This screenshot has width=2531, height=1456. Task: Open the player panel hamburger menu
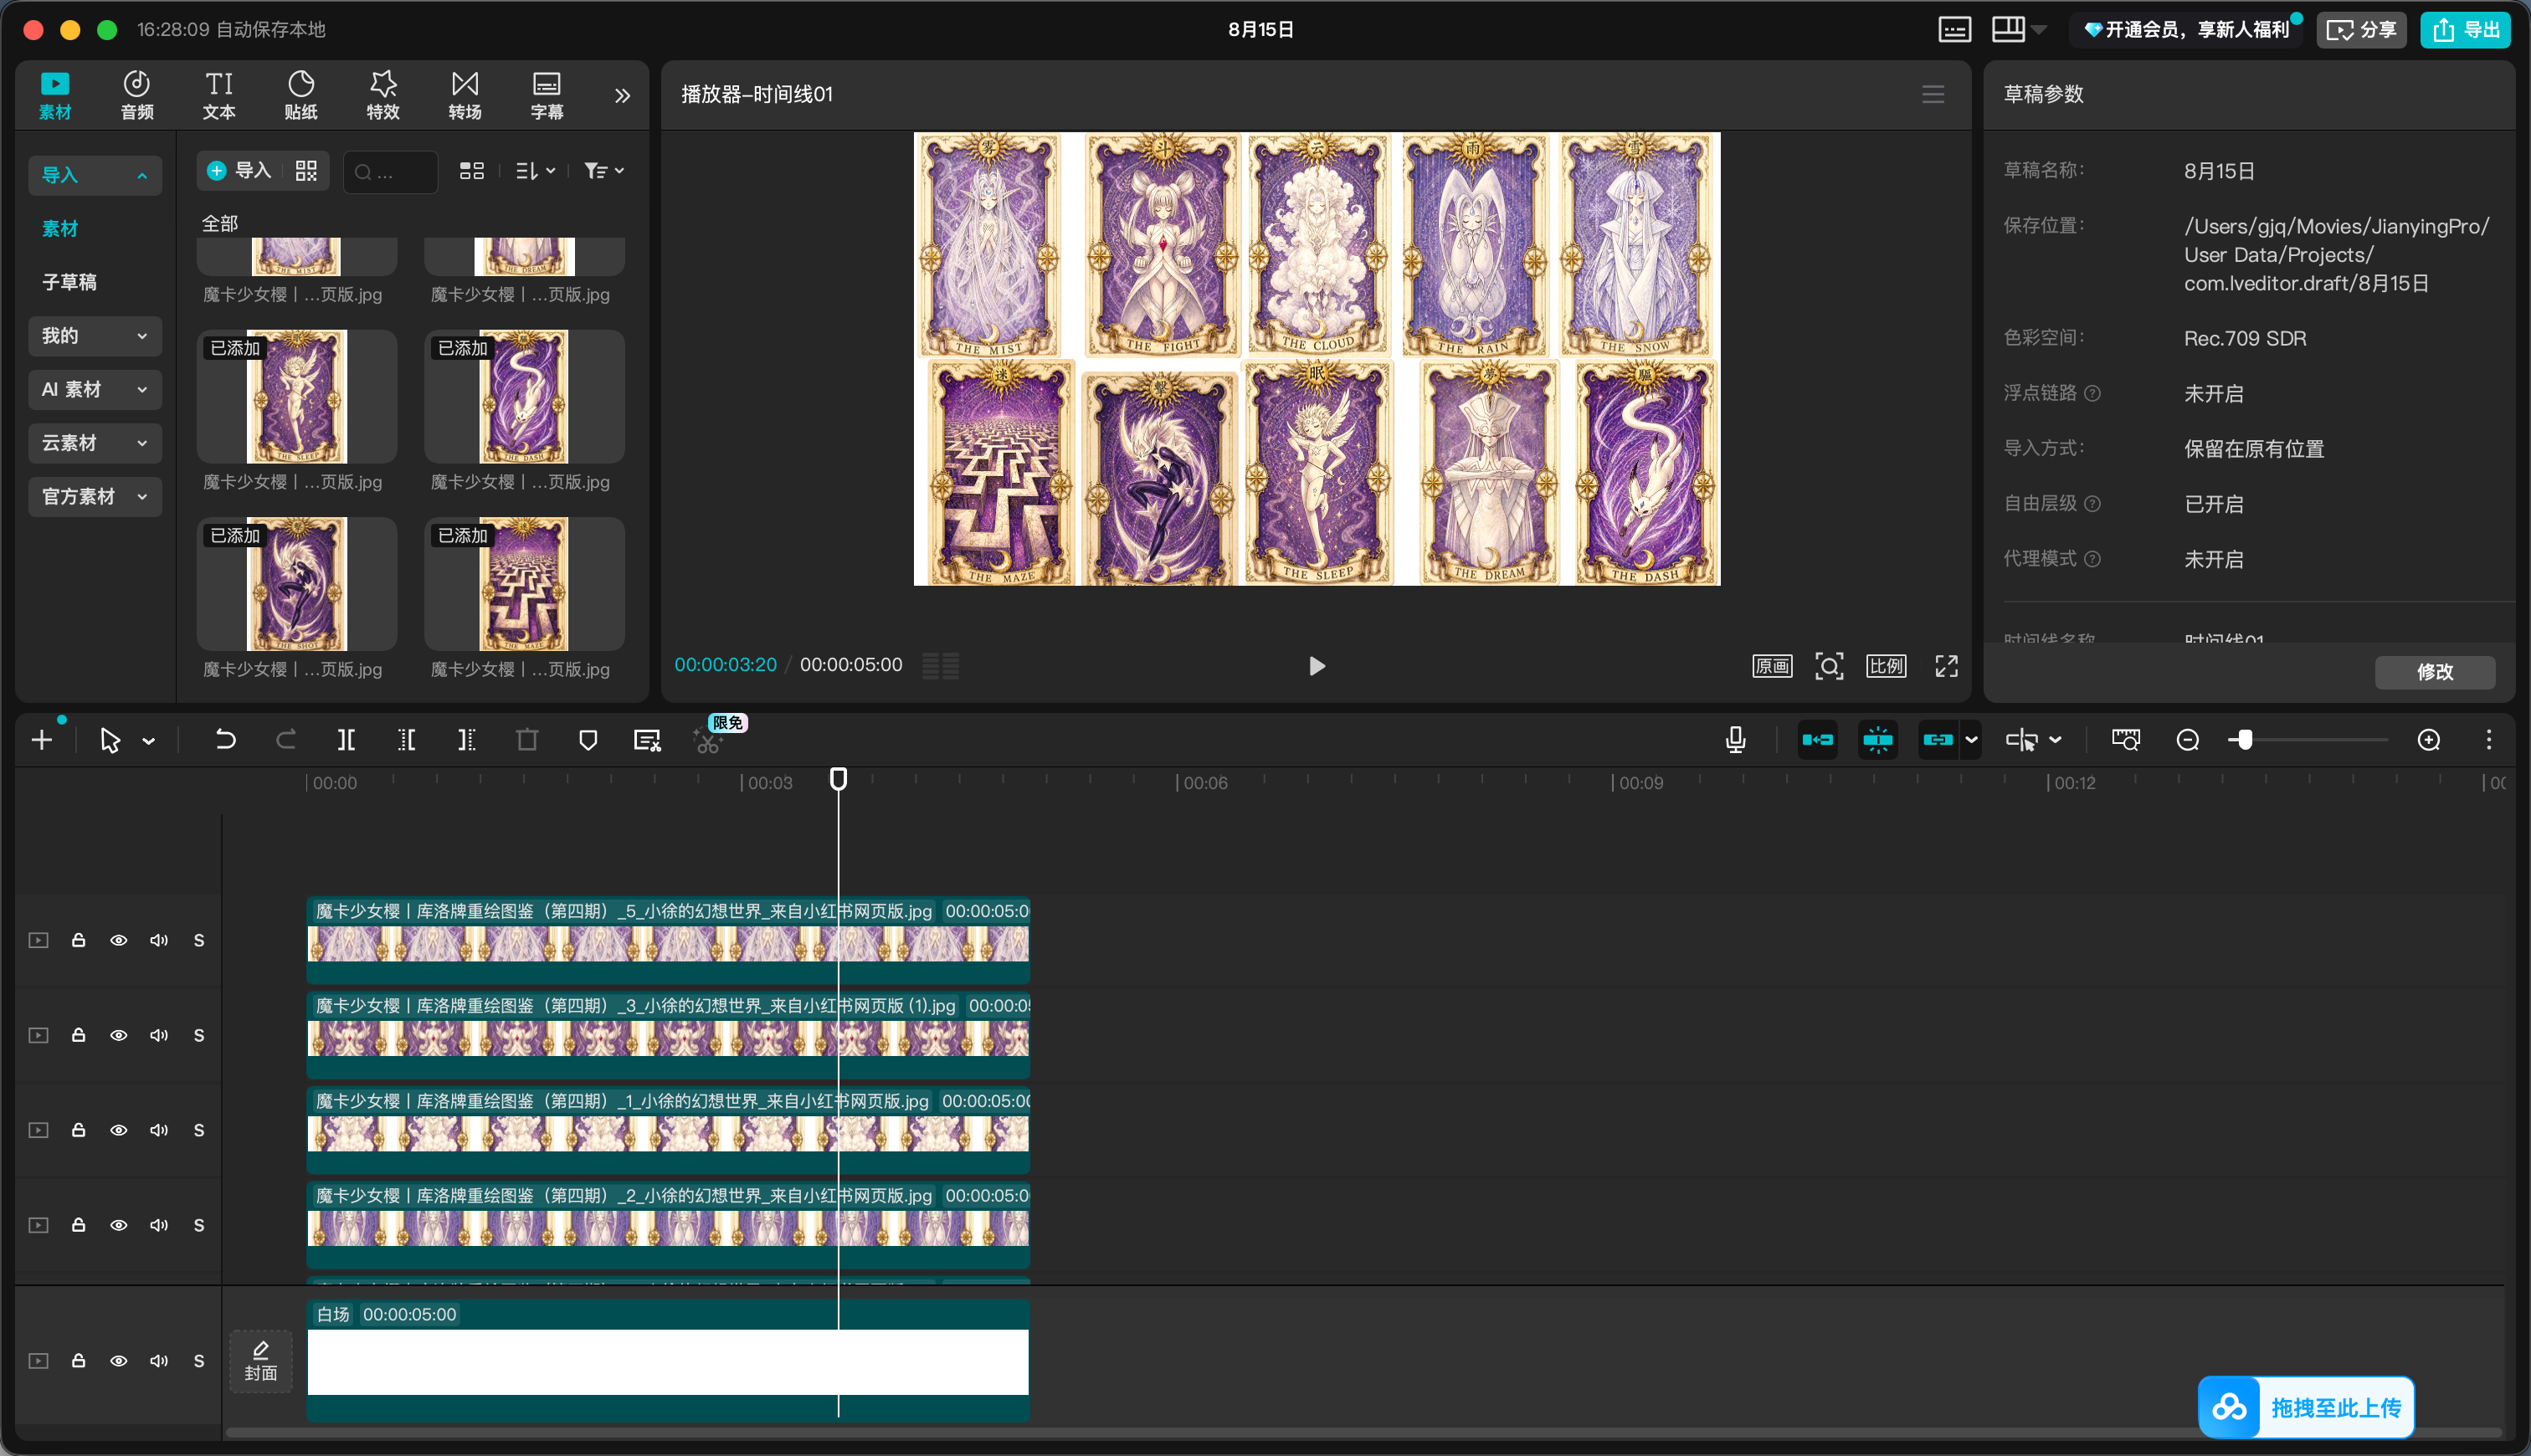pyautogui.click(x=1933, y=94)
